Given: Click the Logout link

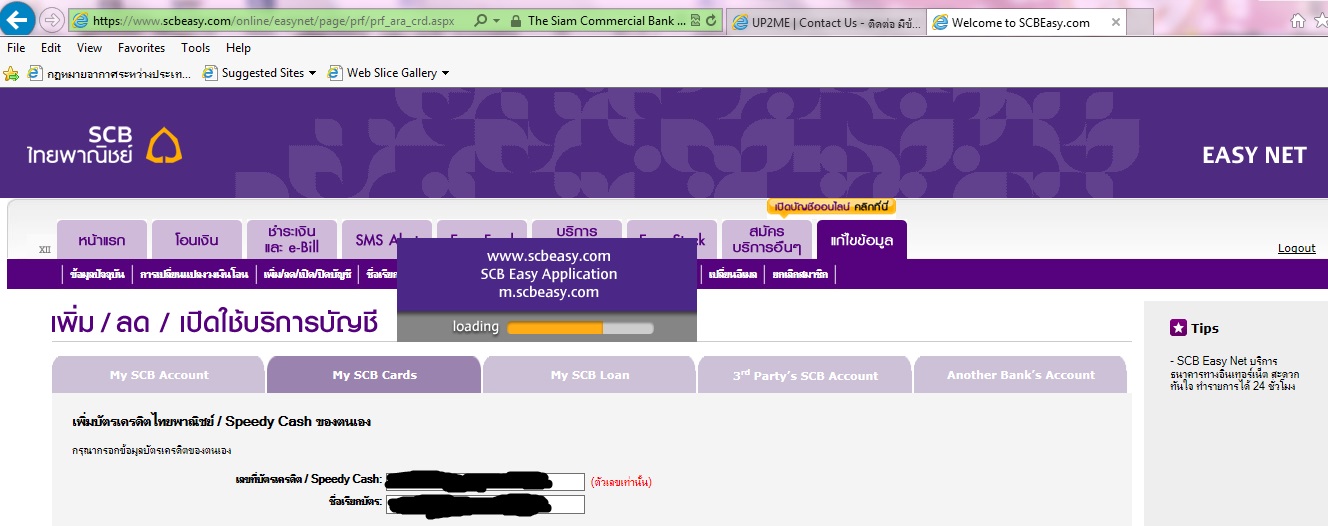Looking at the screenshot, I should coord(1297,248).
